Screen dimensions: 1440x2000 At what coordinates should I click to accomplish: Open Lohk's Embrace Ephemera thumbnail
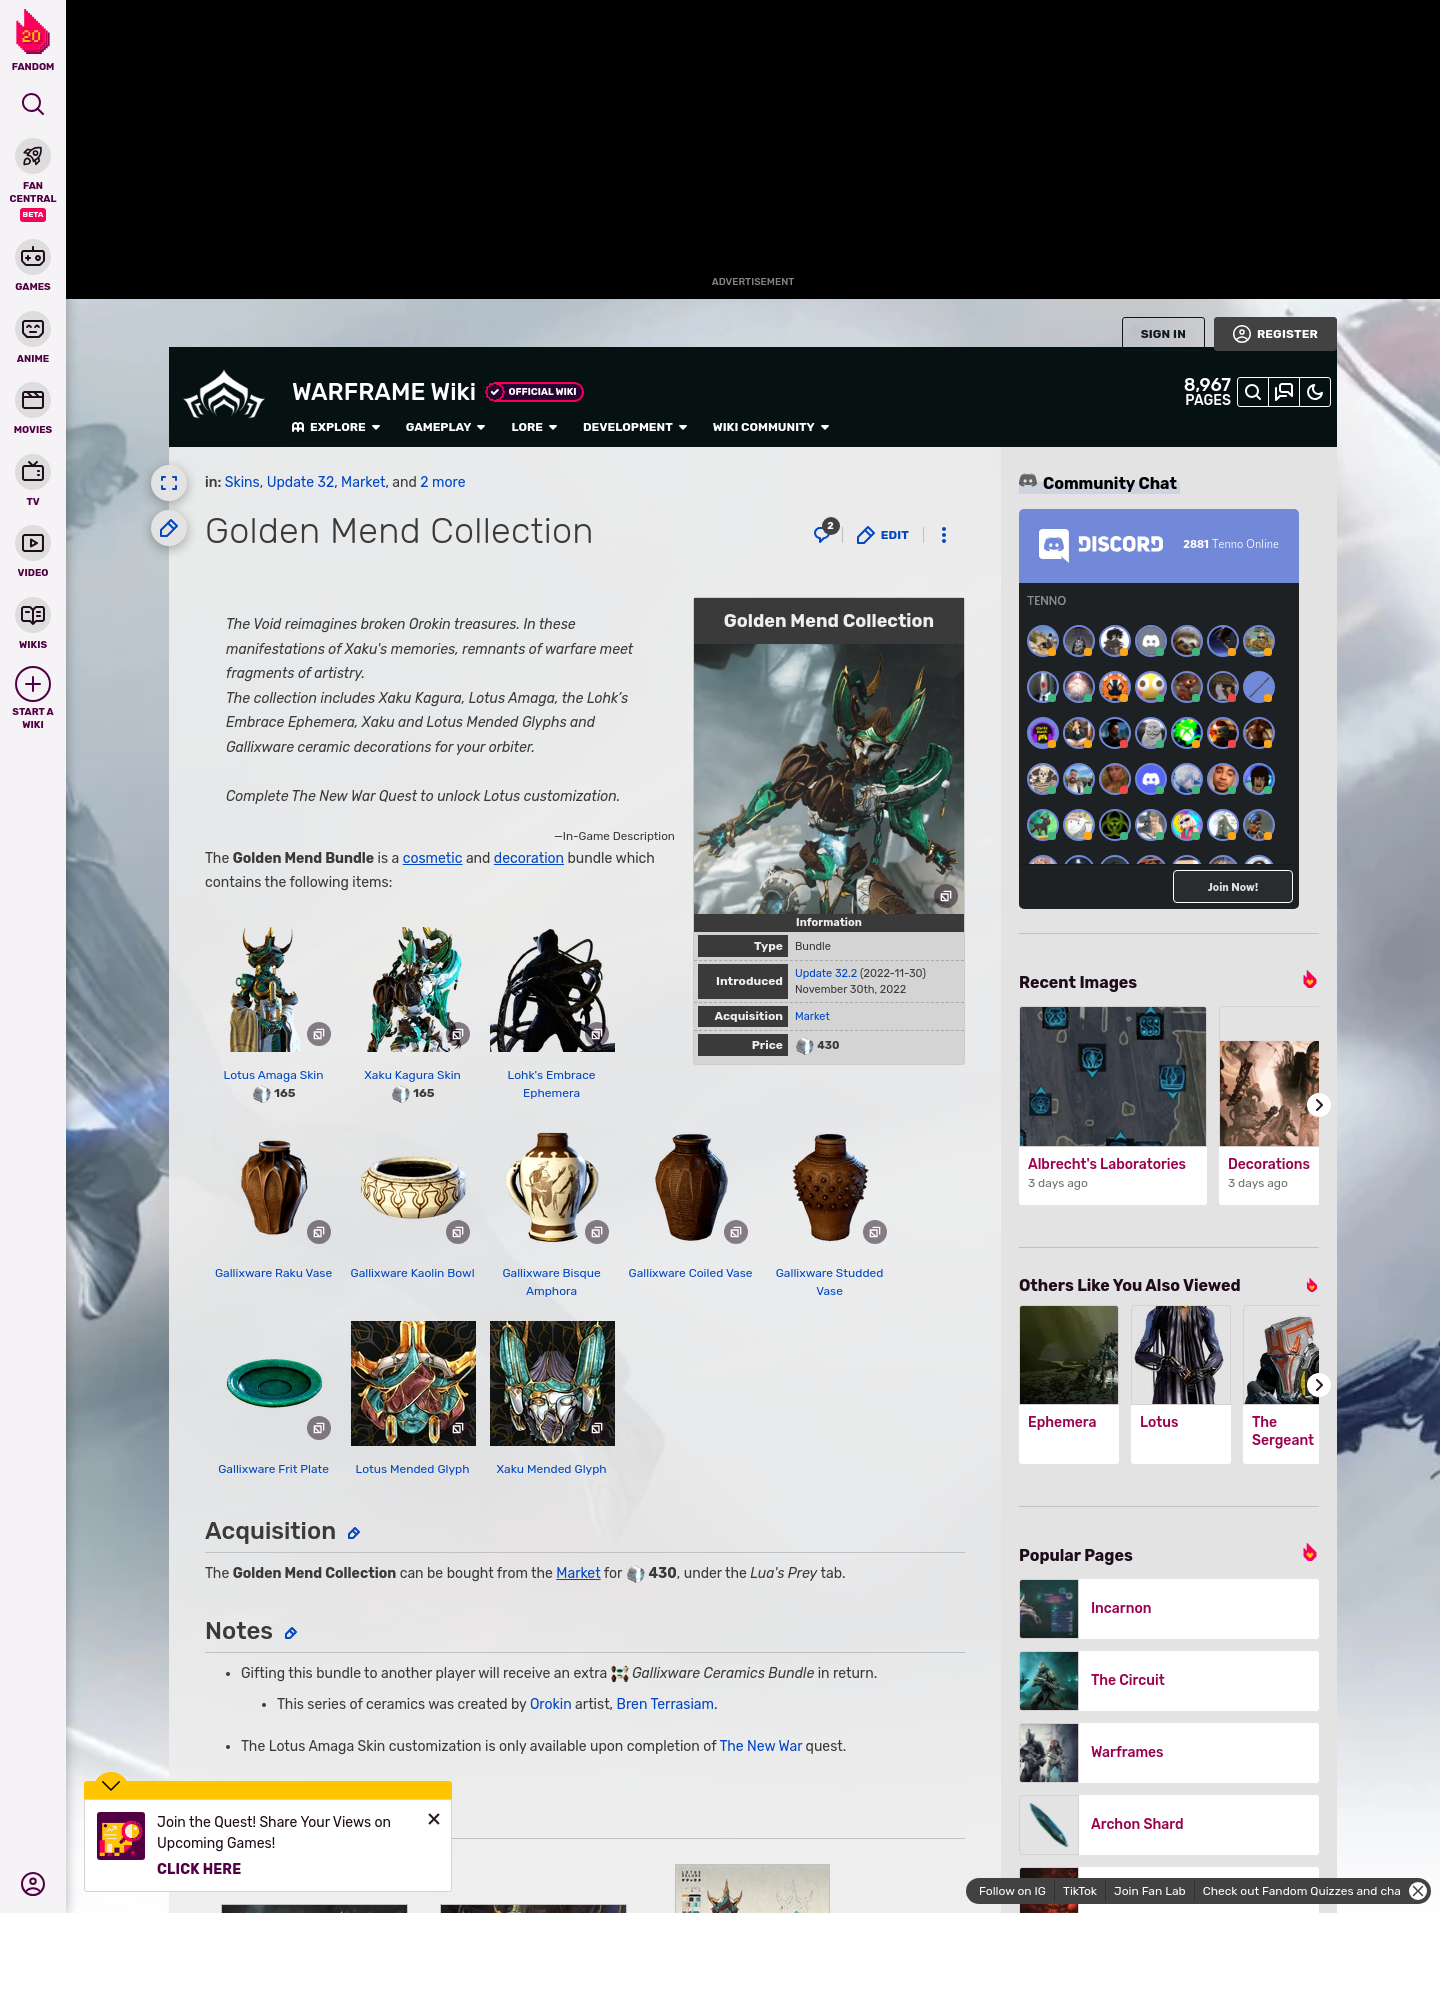tap(552, 989)
